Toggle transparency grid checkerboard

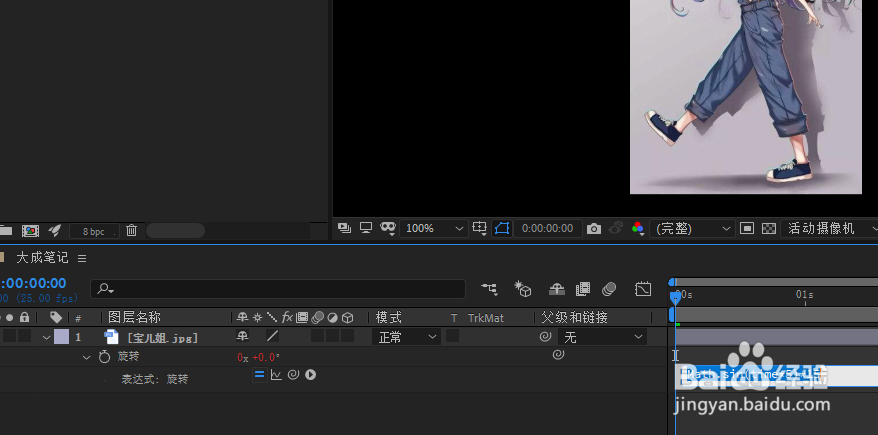(x=769, y=228)
